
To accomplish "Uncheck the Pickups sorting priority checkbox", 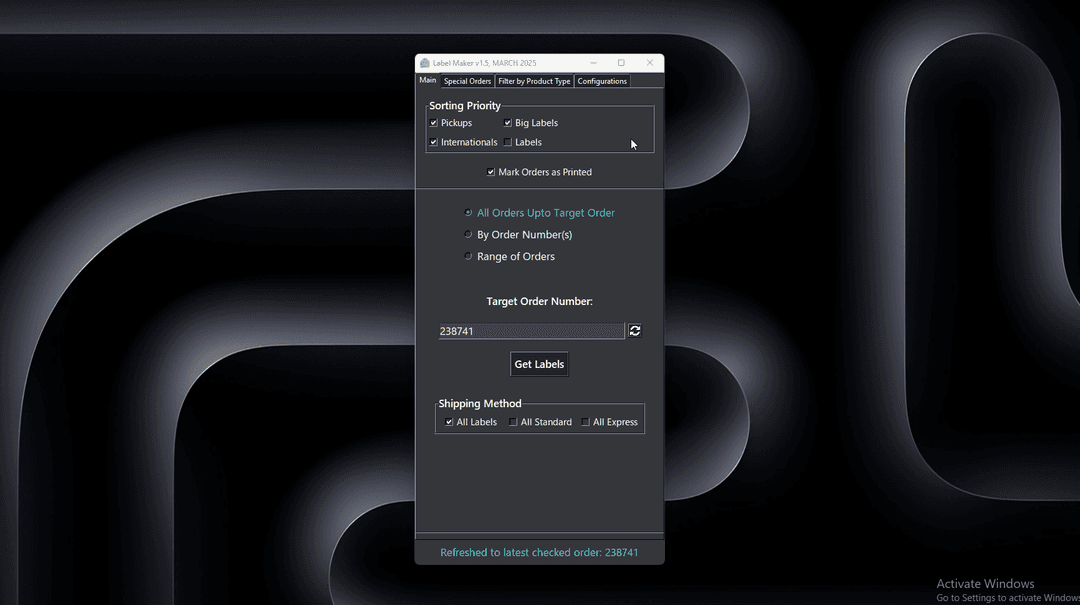I will [x=434, y=123].
